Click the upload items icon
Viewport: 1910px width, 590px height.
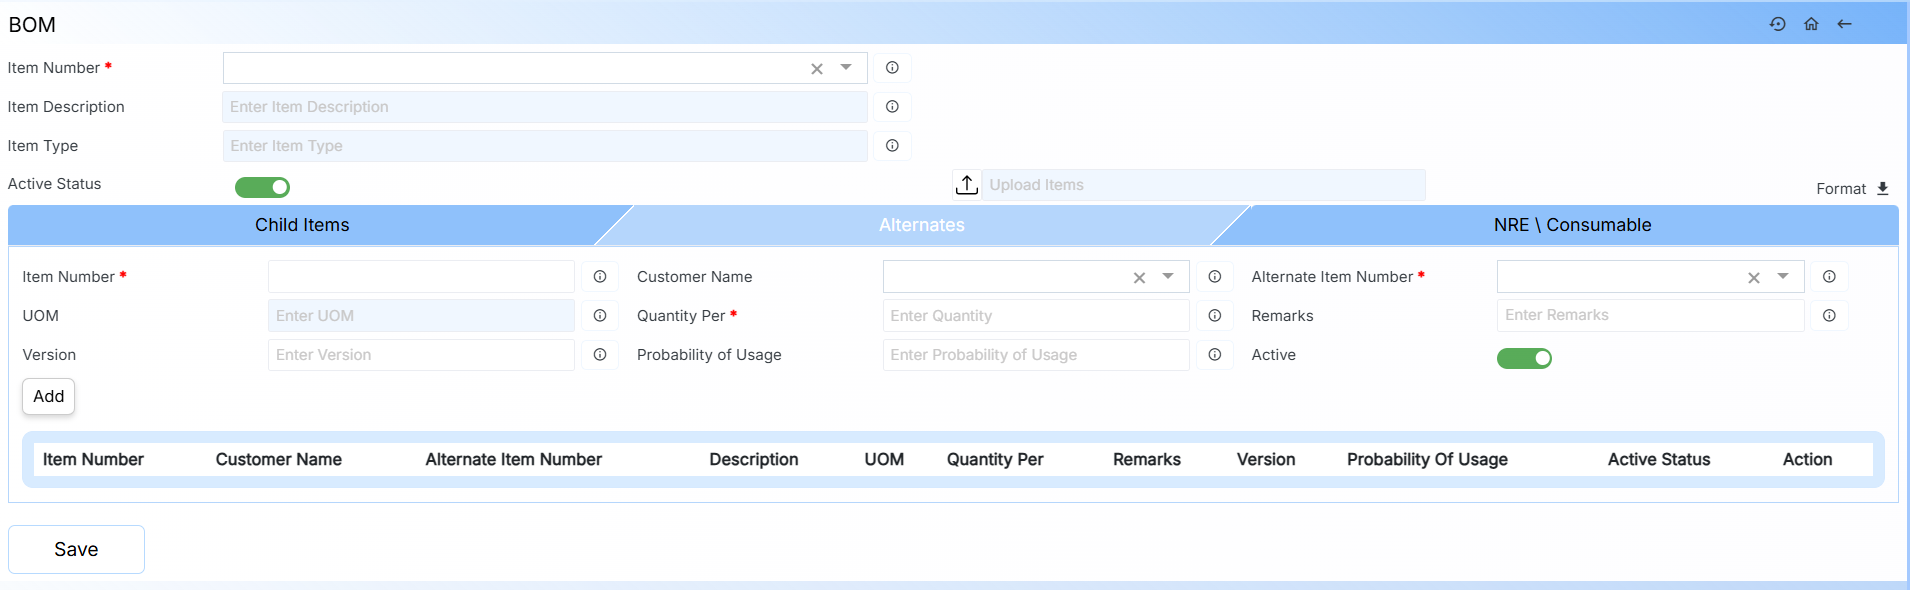[966, 185]
